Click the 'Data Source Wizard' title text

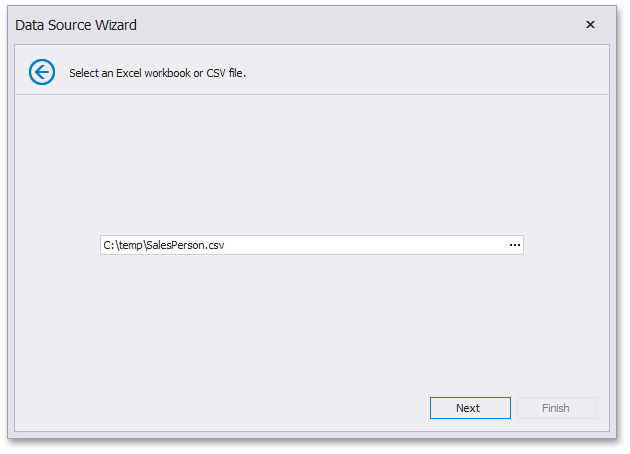coord(76,25)
